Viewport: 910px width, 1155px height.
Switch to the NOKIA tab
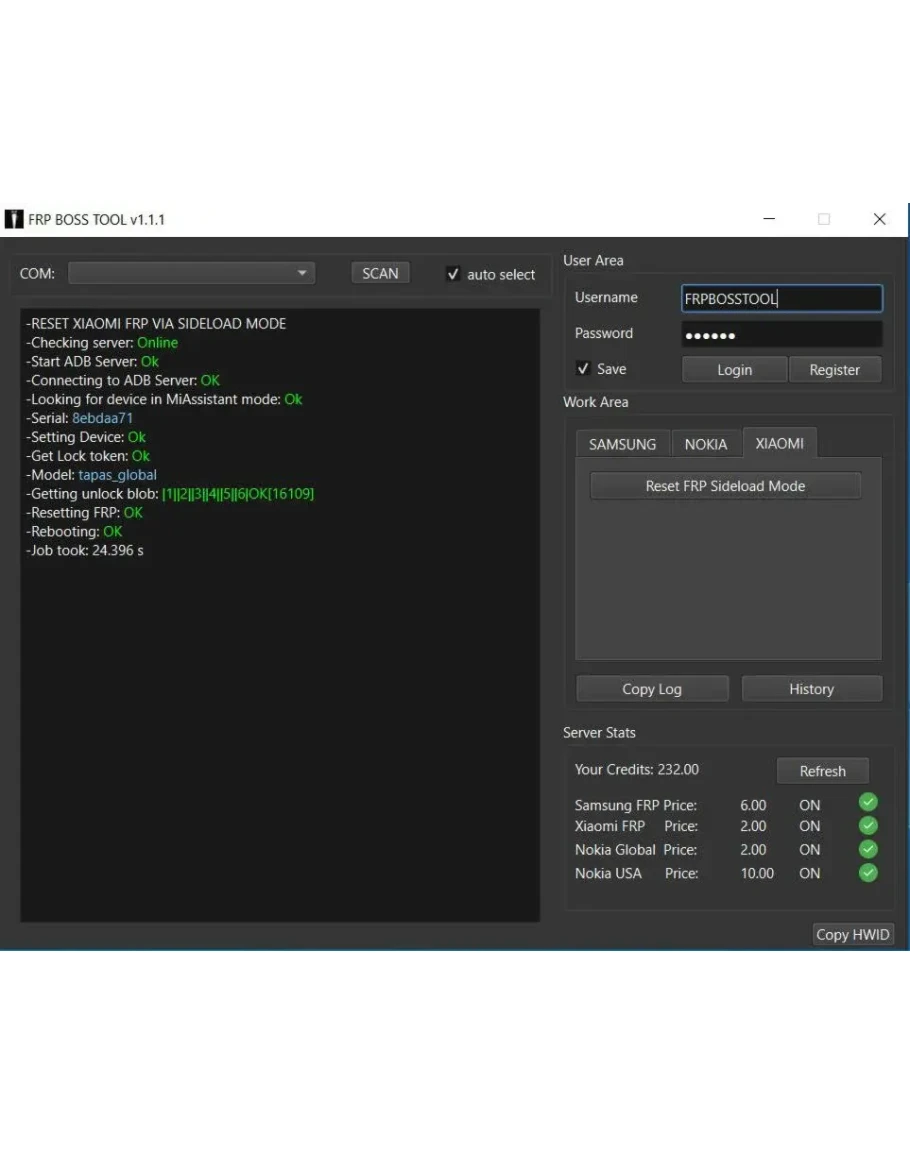point(705,444)
